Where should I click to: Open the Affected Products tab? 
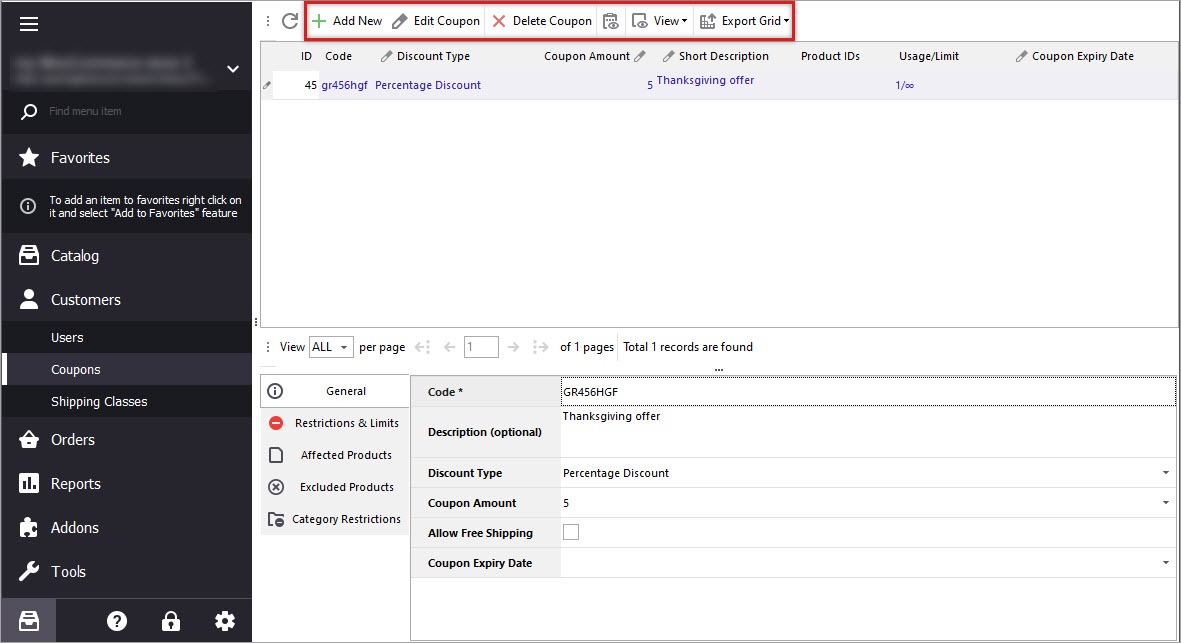coord(335,455)
